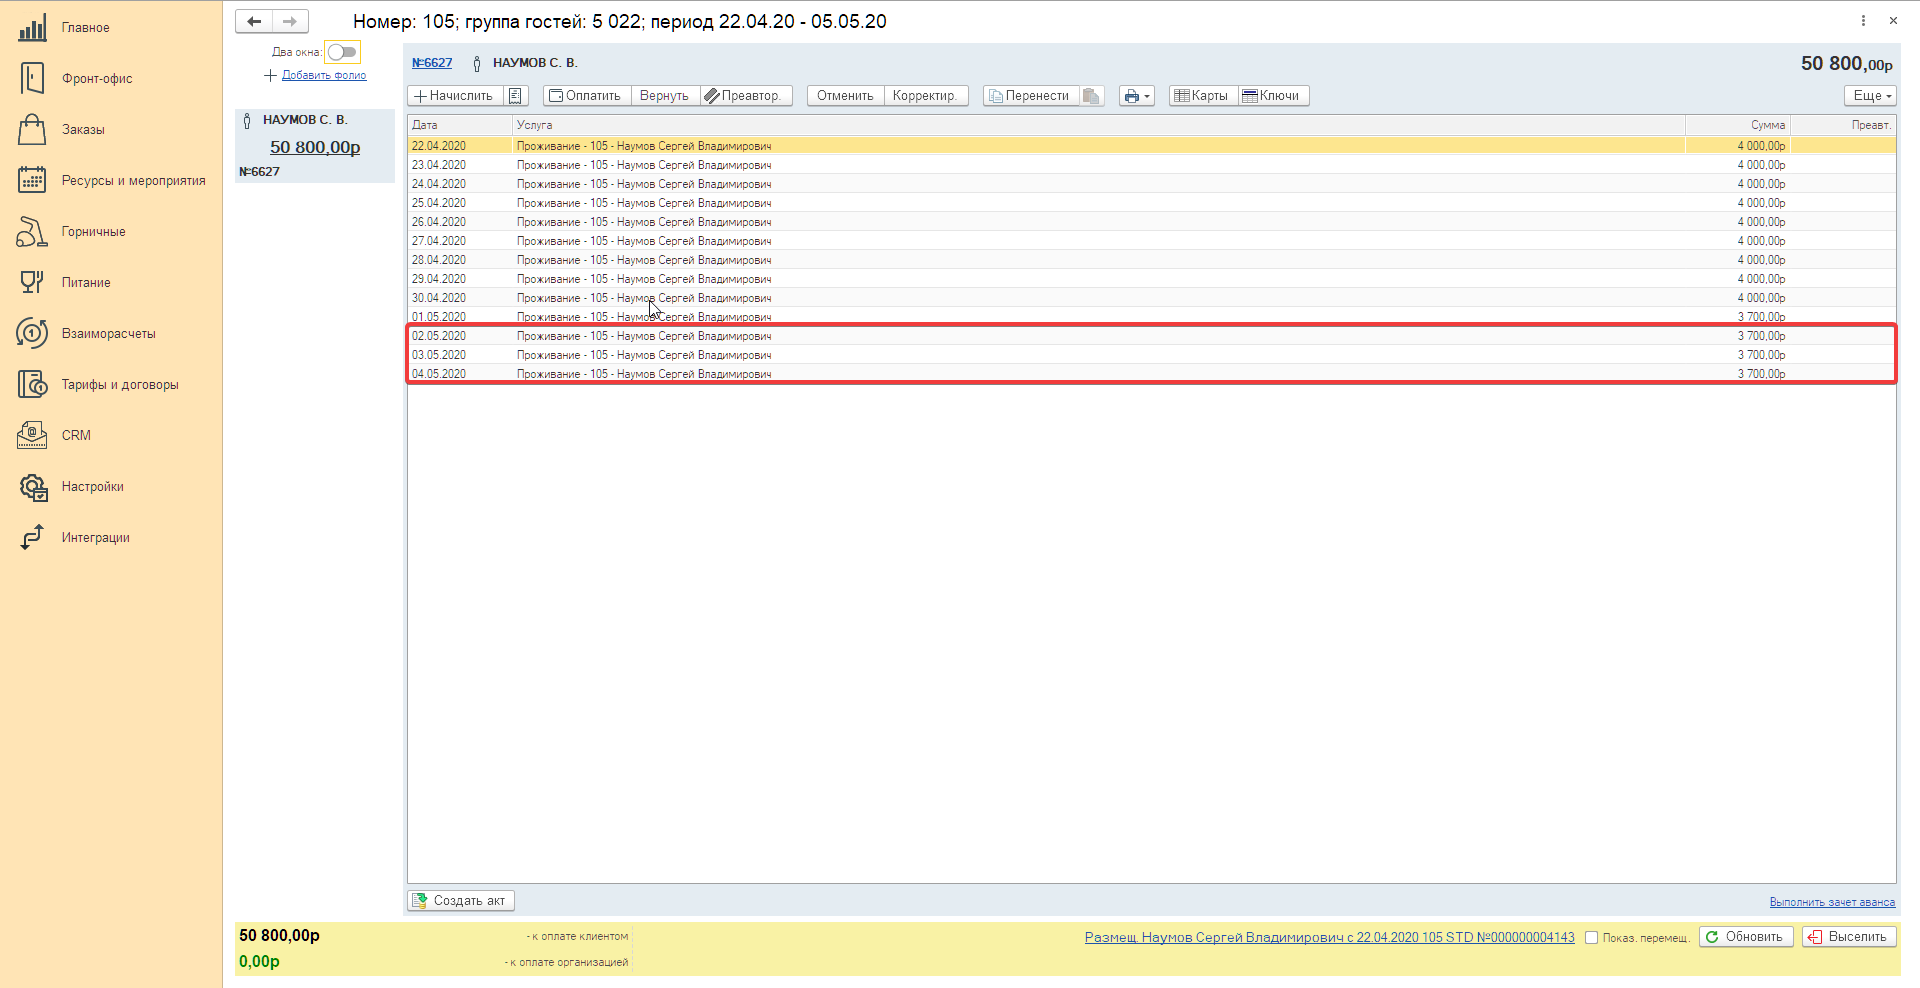Screen dimensions: 1920x988
Task: Select the row dated 24.04.2020
Action: click(1151, 184)
